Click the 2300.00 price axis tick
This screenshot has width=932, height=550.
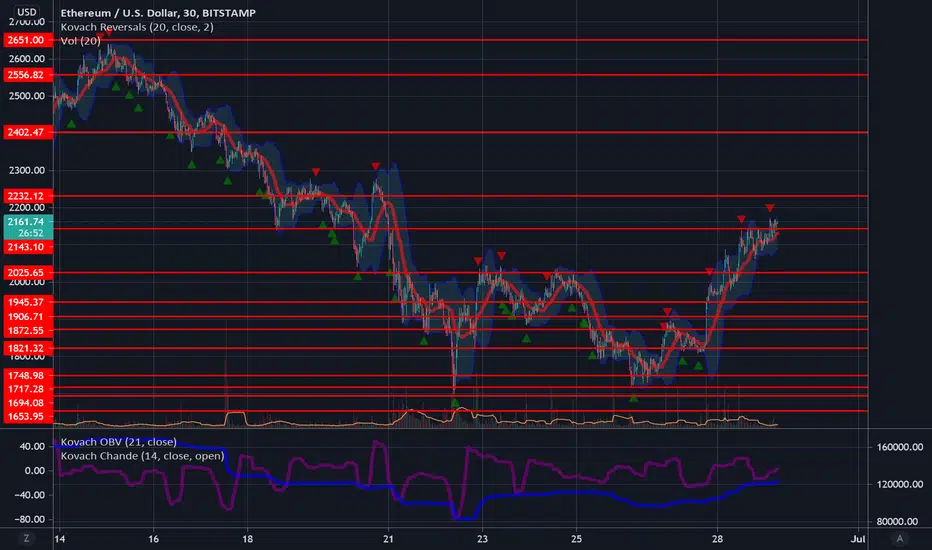27,170
